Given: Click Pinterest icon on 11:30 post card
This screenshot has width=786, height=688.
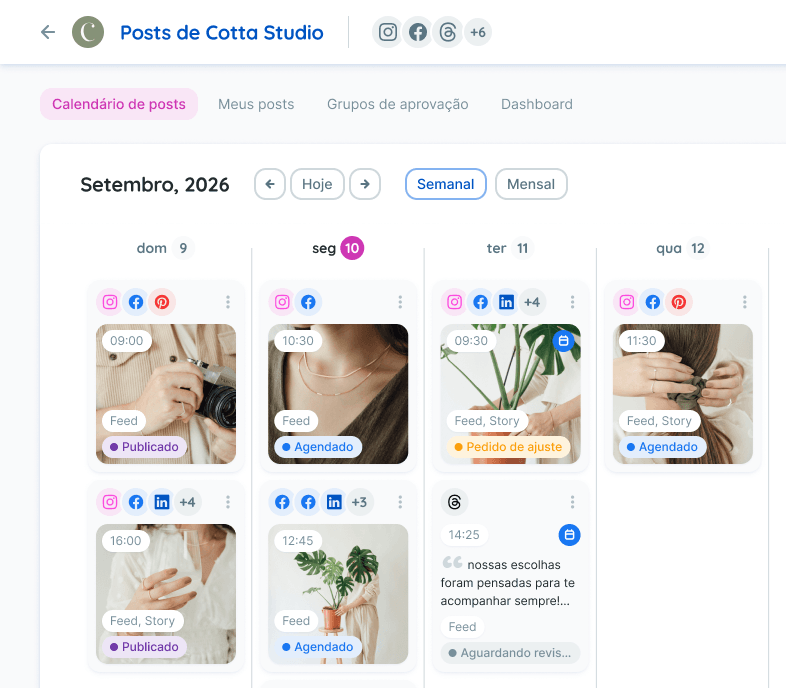Looking at the screenshot, I should pos(679,302).
